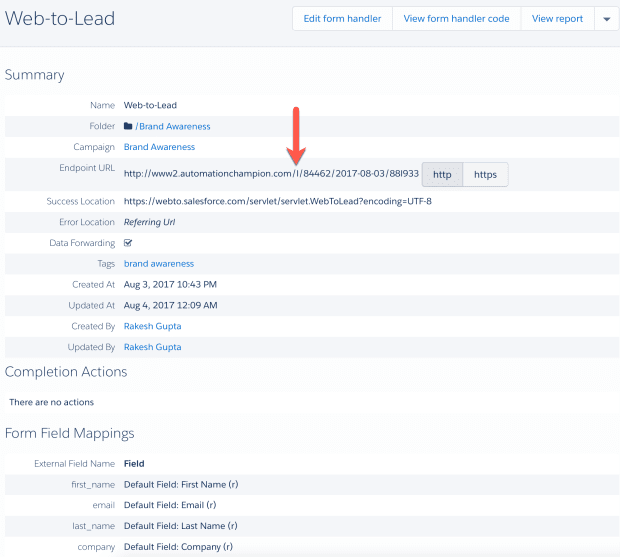Open the Brand Awareness campaign link

(x=159, y=147)
